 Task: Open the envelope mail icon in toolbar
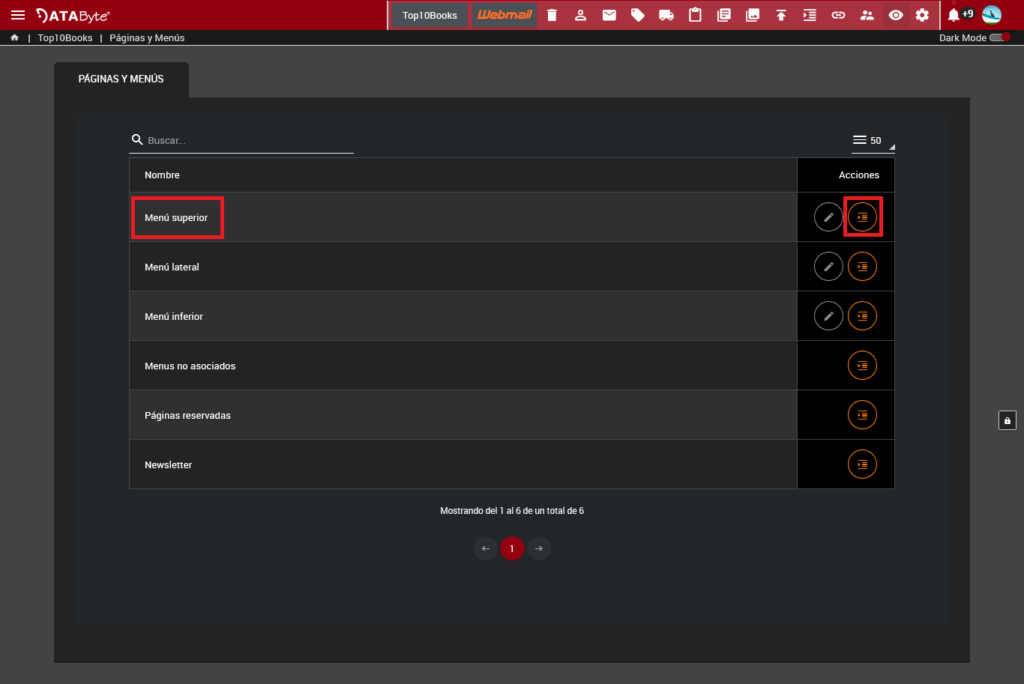point(609,15)
